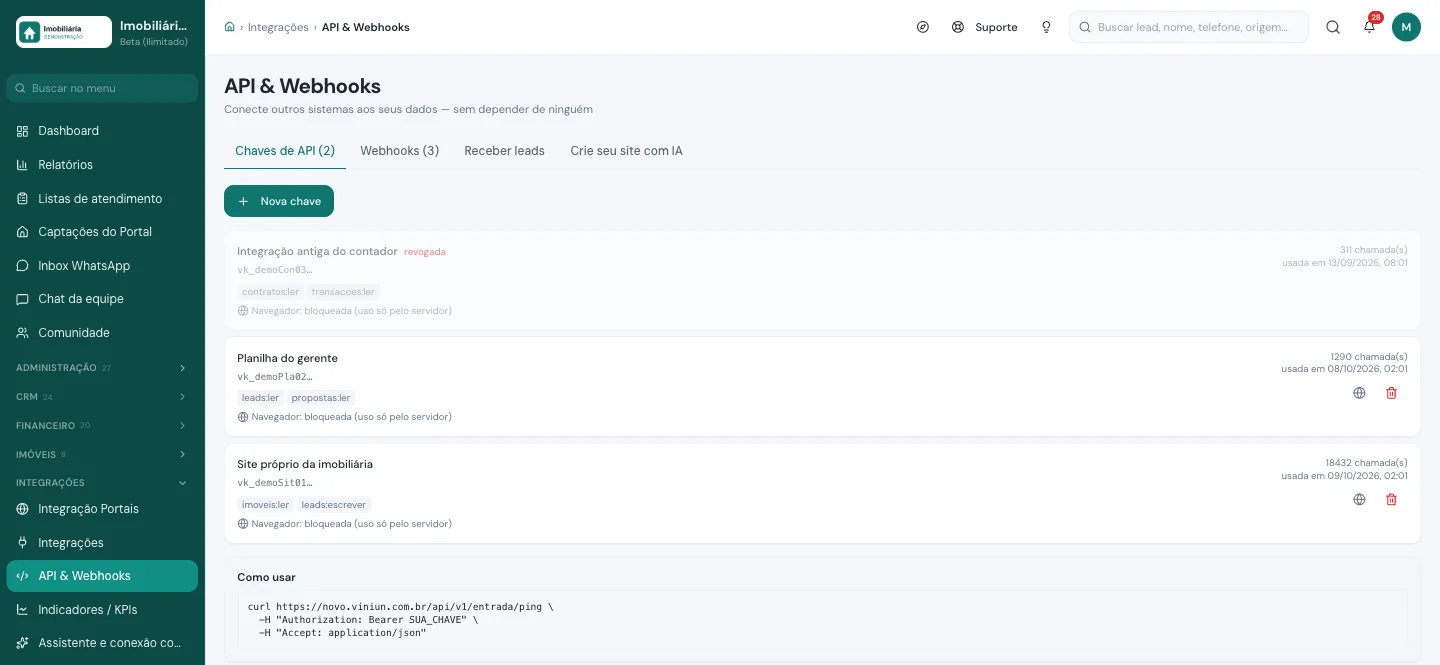Viewport: 1440px width, 665px height.
Task: Click key prefix vk_demoPla02…
Action: tap(275, 377)
